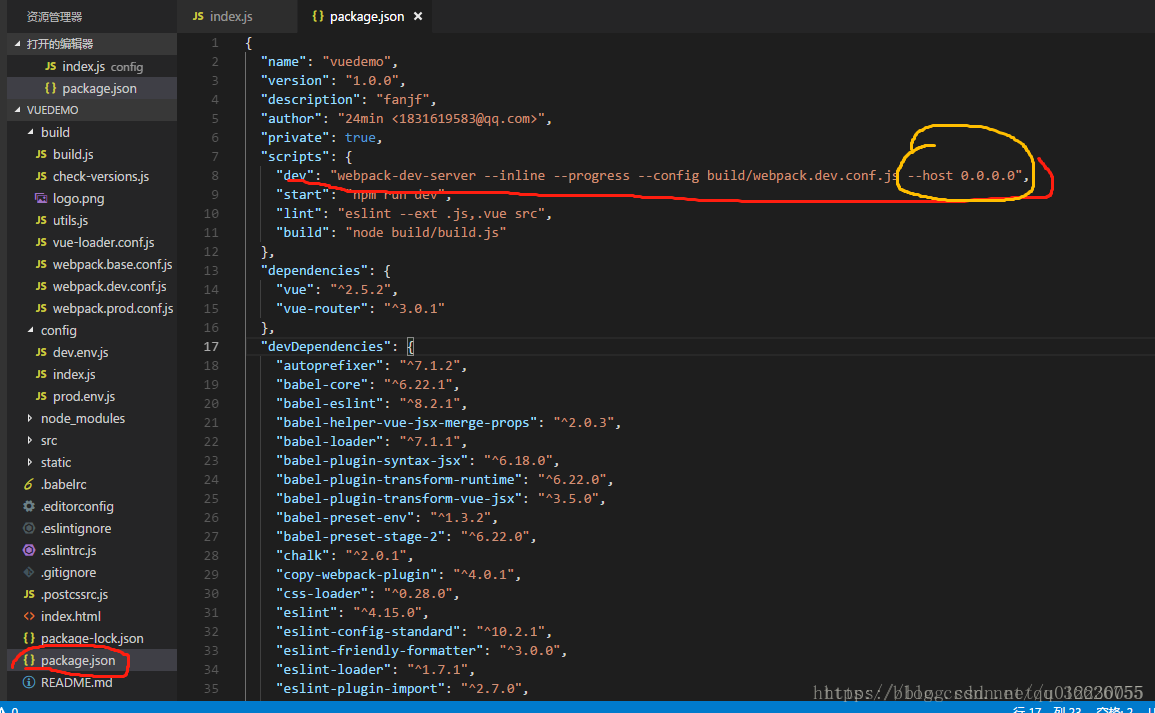Click the babel icon of .babelrc
The height and width of the screenshot is (713, 1155).
click(x=29, y=484)
